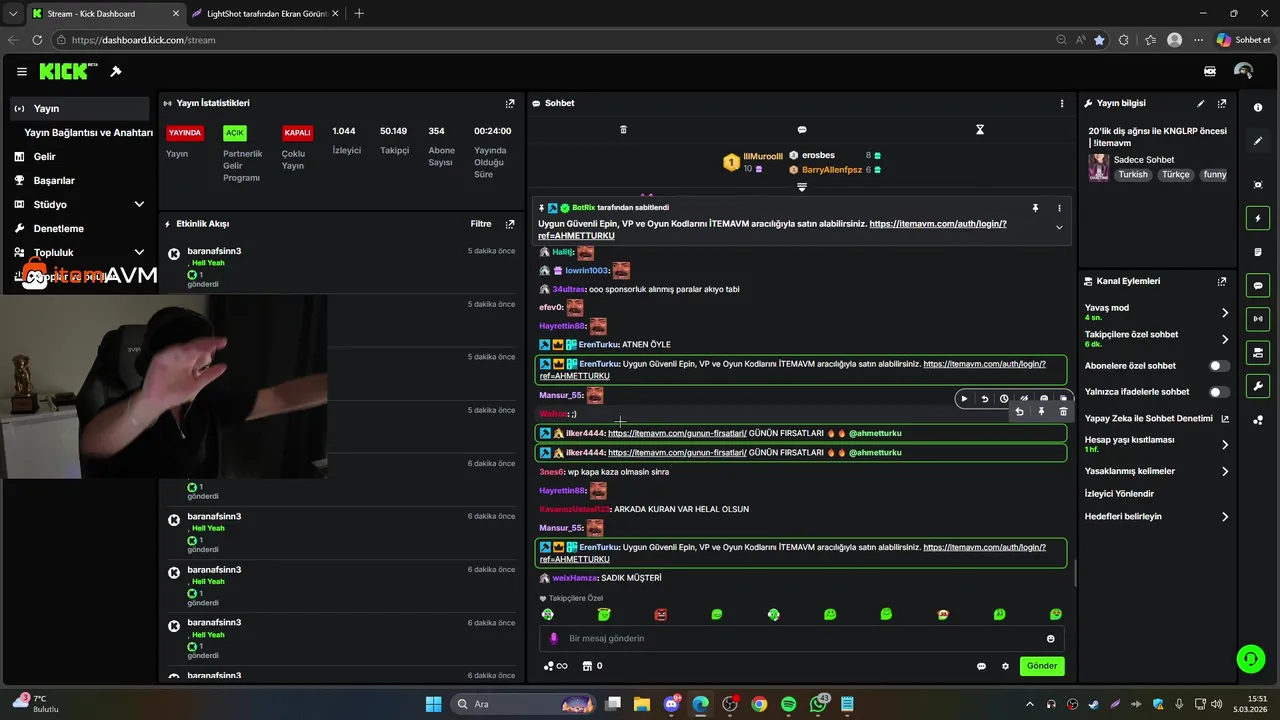Delete hovered message with trash icon

pos(1063,412)
